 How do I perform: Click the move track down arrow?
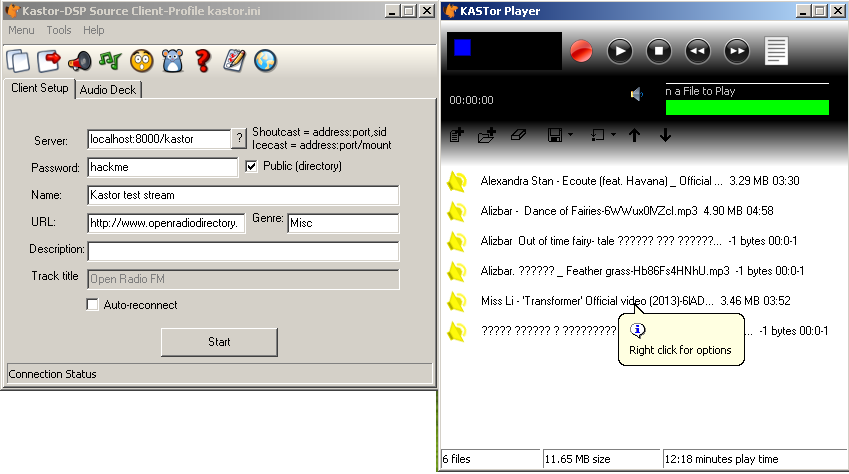coord(665,135)
